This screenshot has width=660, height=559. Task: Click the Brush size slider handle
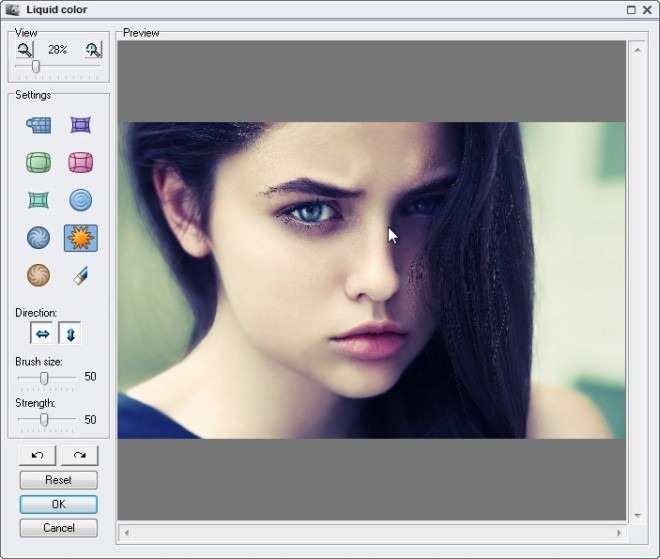click(x=44, y=378)
